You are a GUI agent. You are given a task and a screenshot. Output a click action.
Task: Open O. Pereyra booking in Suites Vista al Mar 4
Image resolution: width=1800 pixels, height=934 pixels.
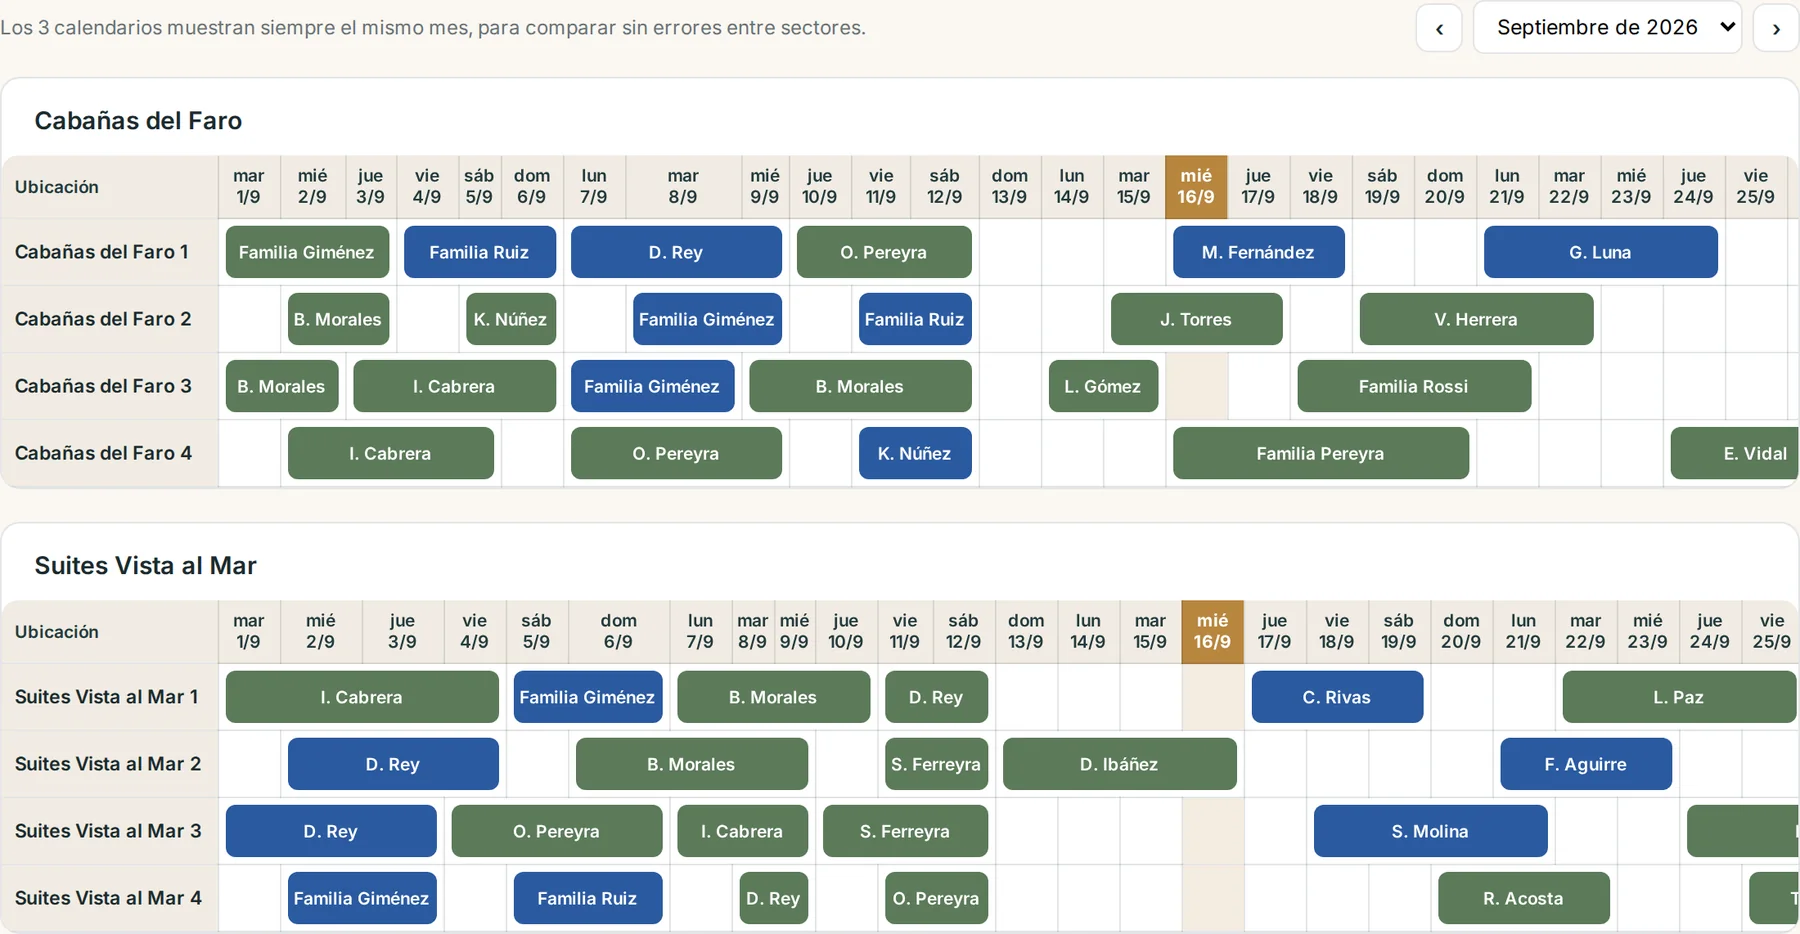936,898
